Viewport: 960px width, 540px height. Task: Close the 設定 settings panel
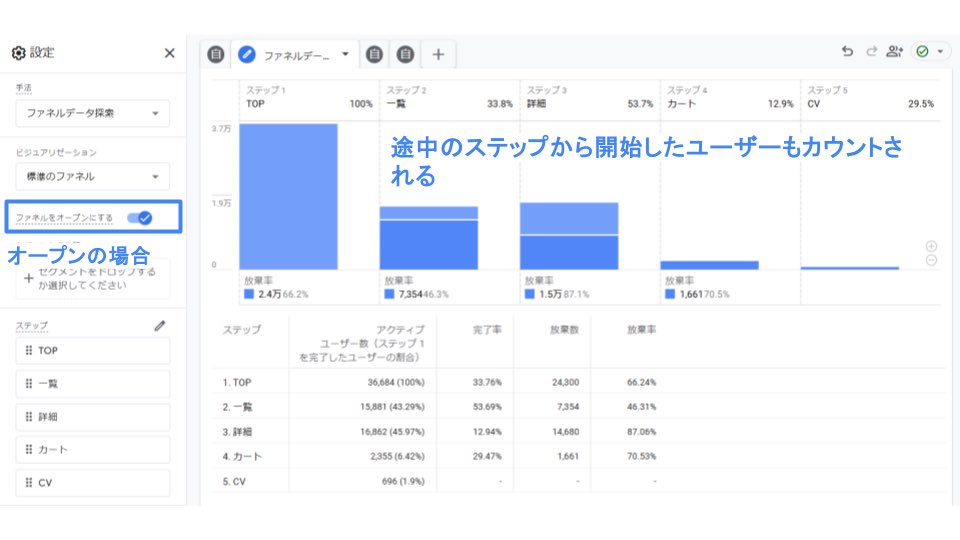tap(170, 53)
